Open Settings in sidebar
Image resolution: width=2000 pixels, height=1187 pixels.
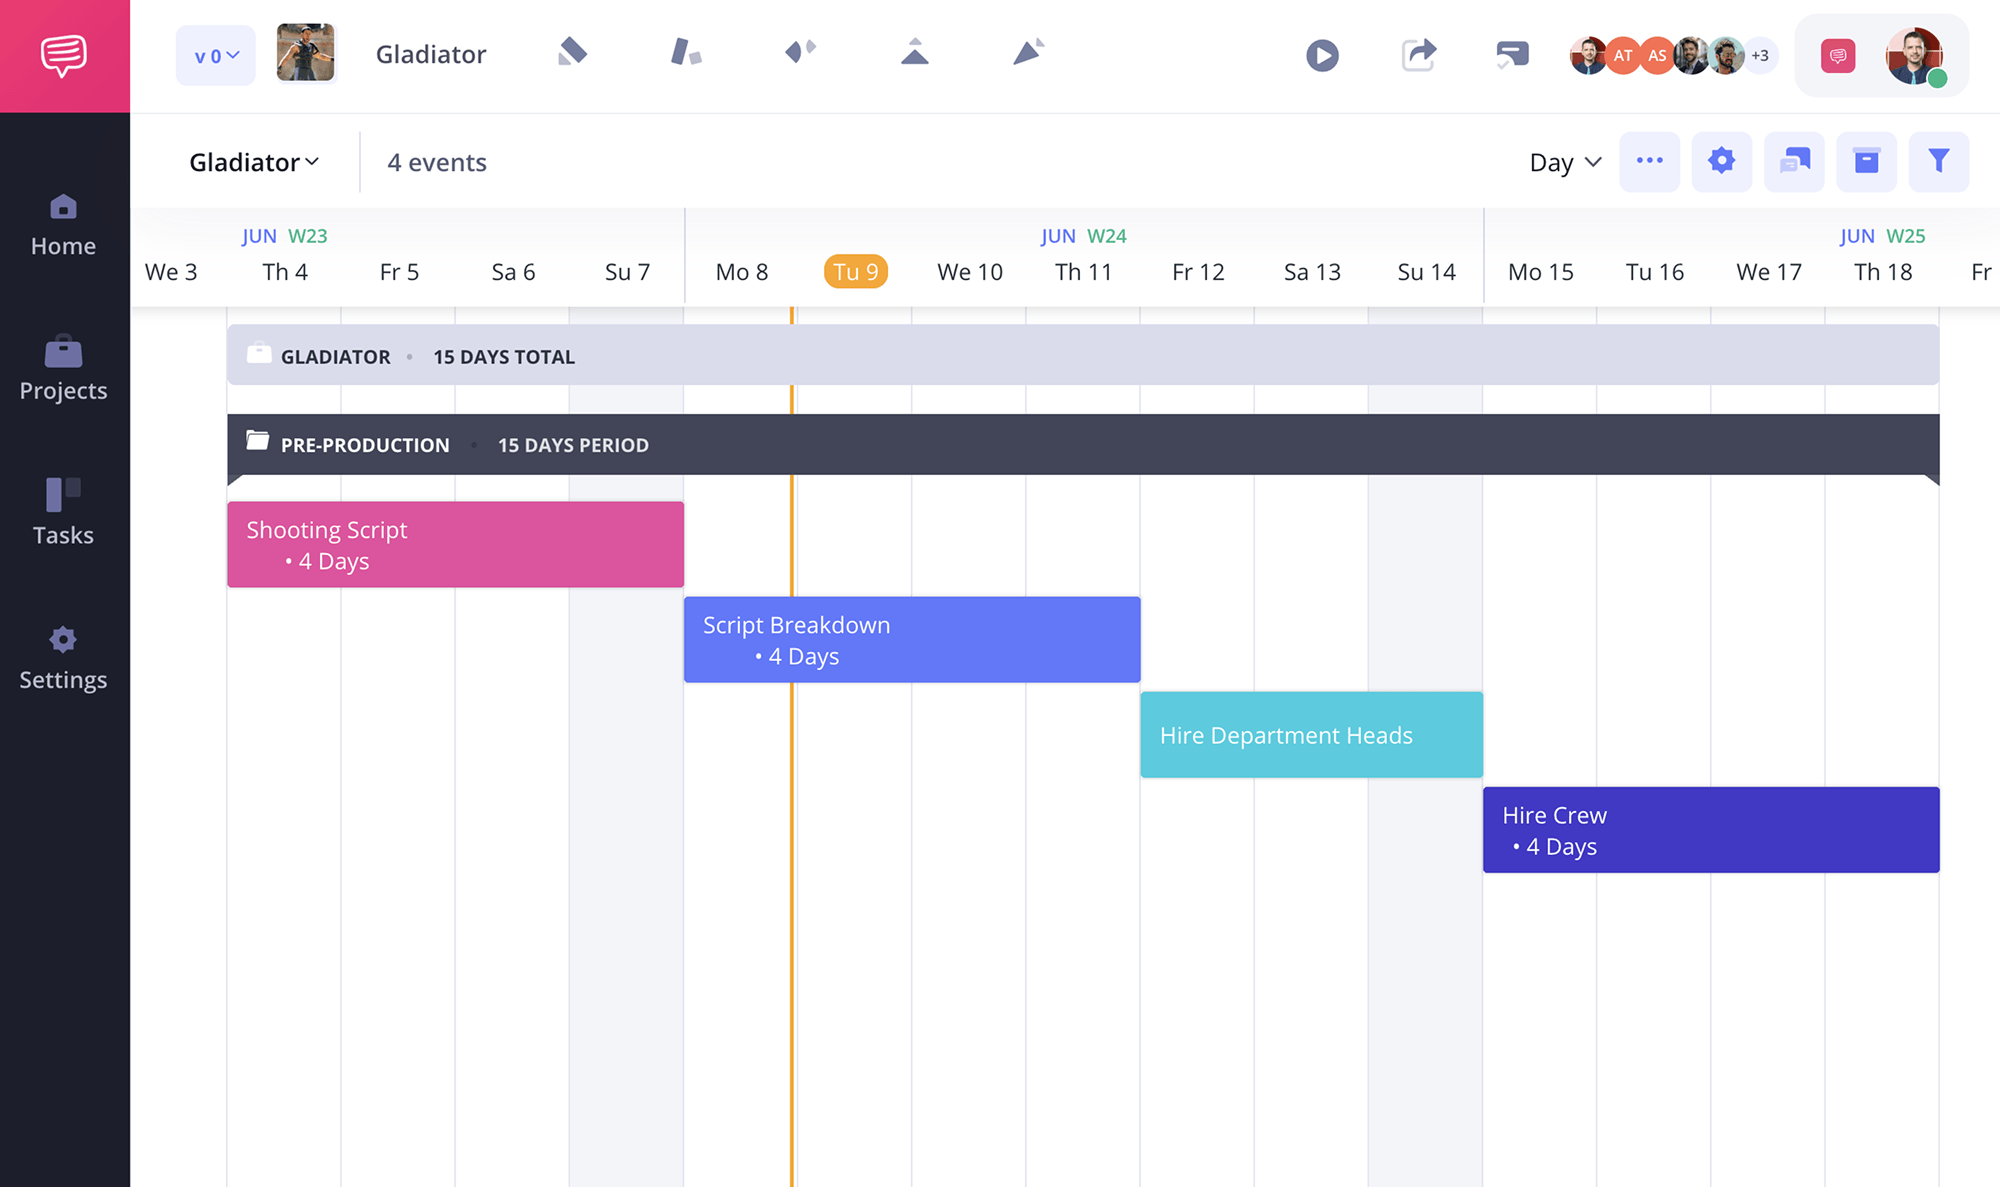tap(64, 659)
